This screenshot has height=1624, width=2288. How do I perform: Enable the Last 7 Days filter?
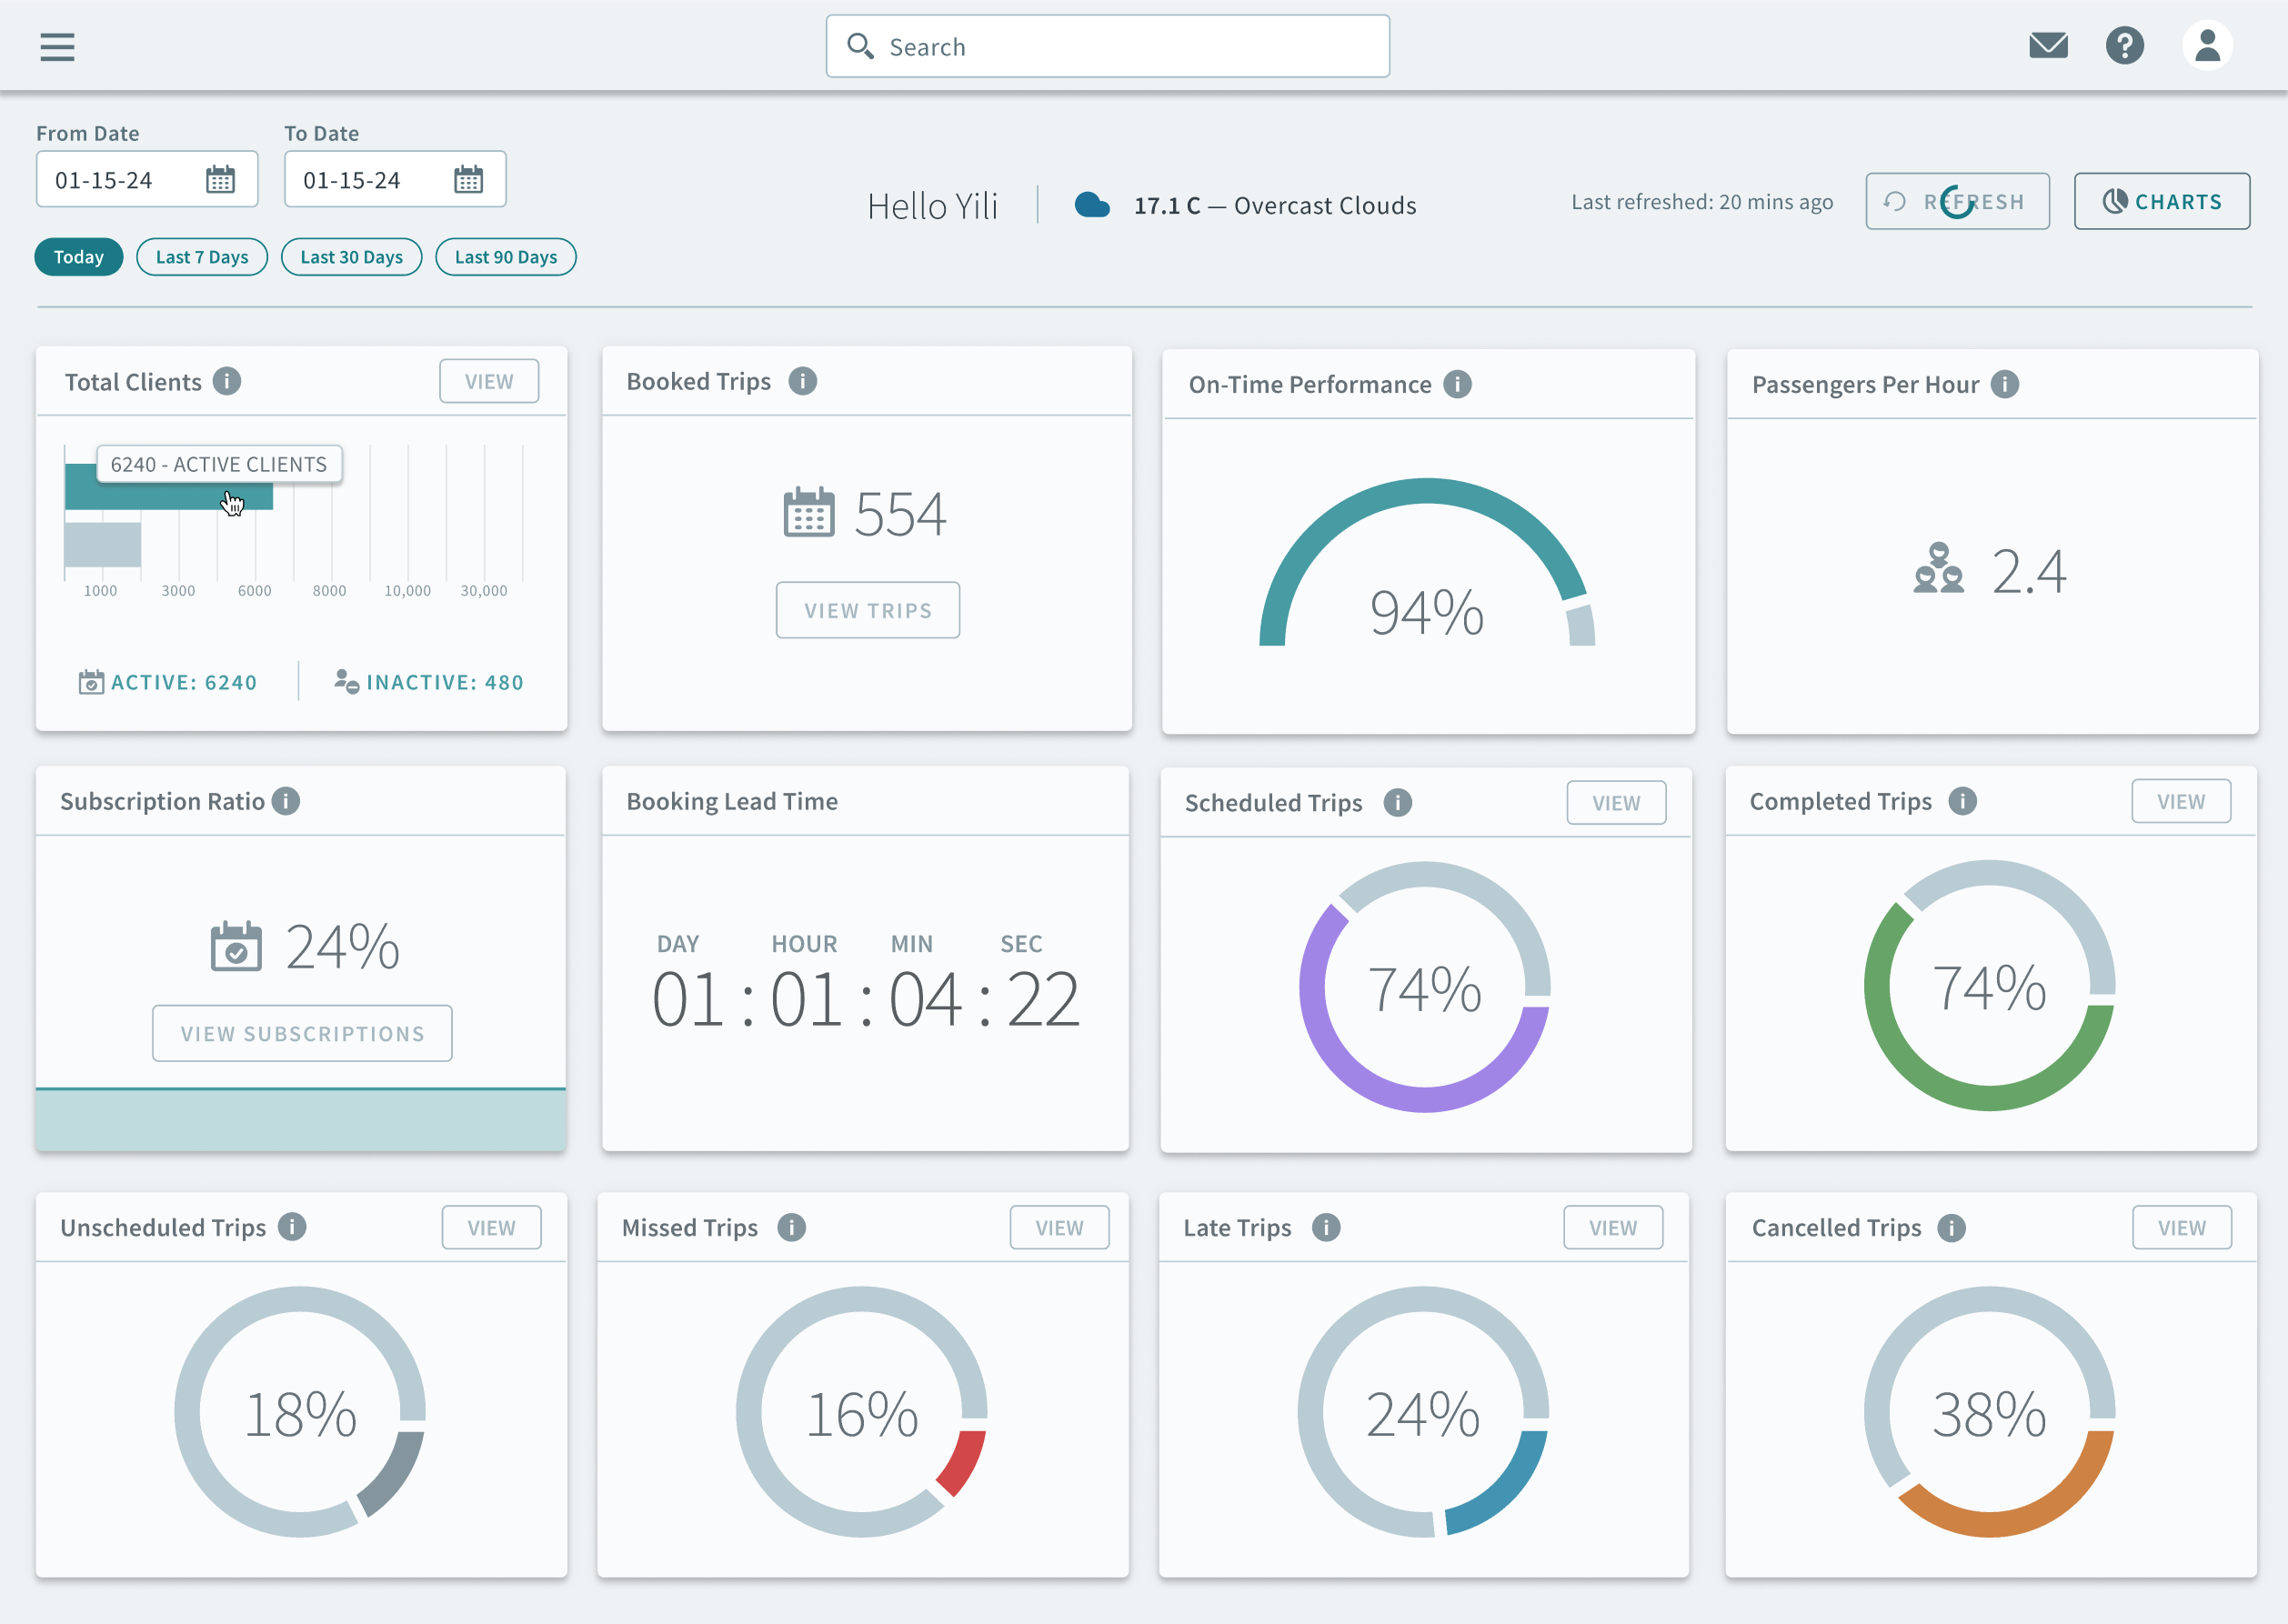coord(201,257)
